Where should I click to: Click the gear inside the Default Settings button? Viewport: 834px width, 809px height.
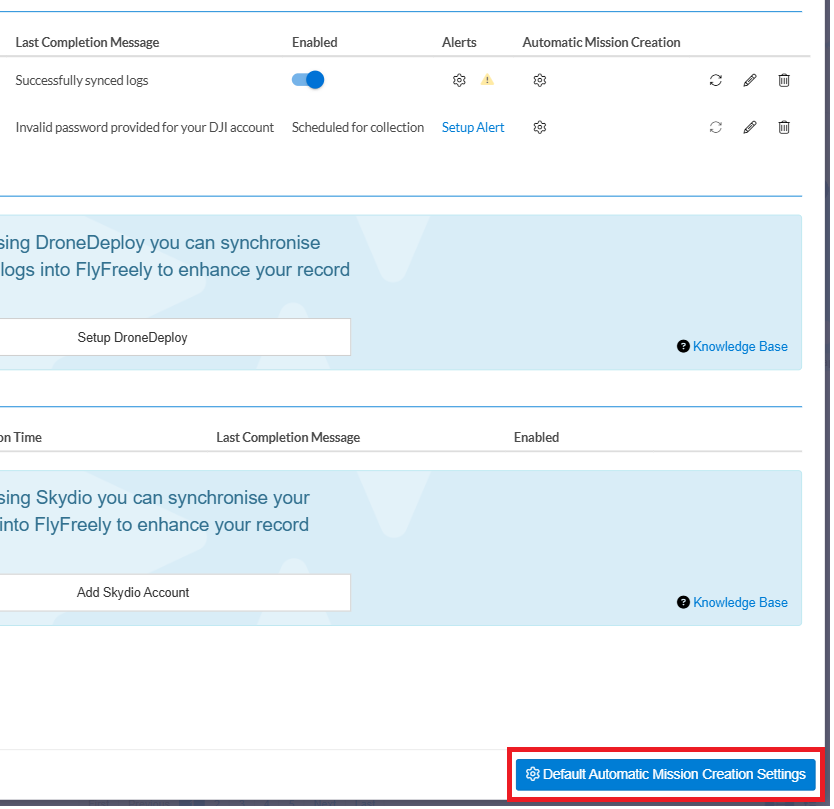(533, 773)
